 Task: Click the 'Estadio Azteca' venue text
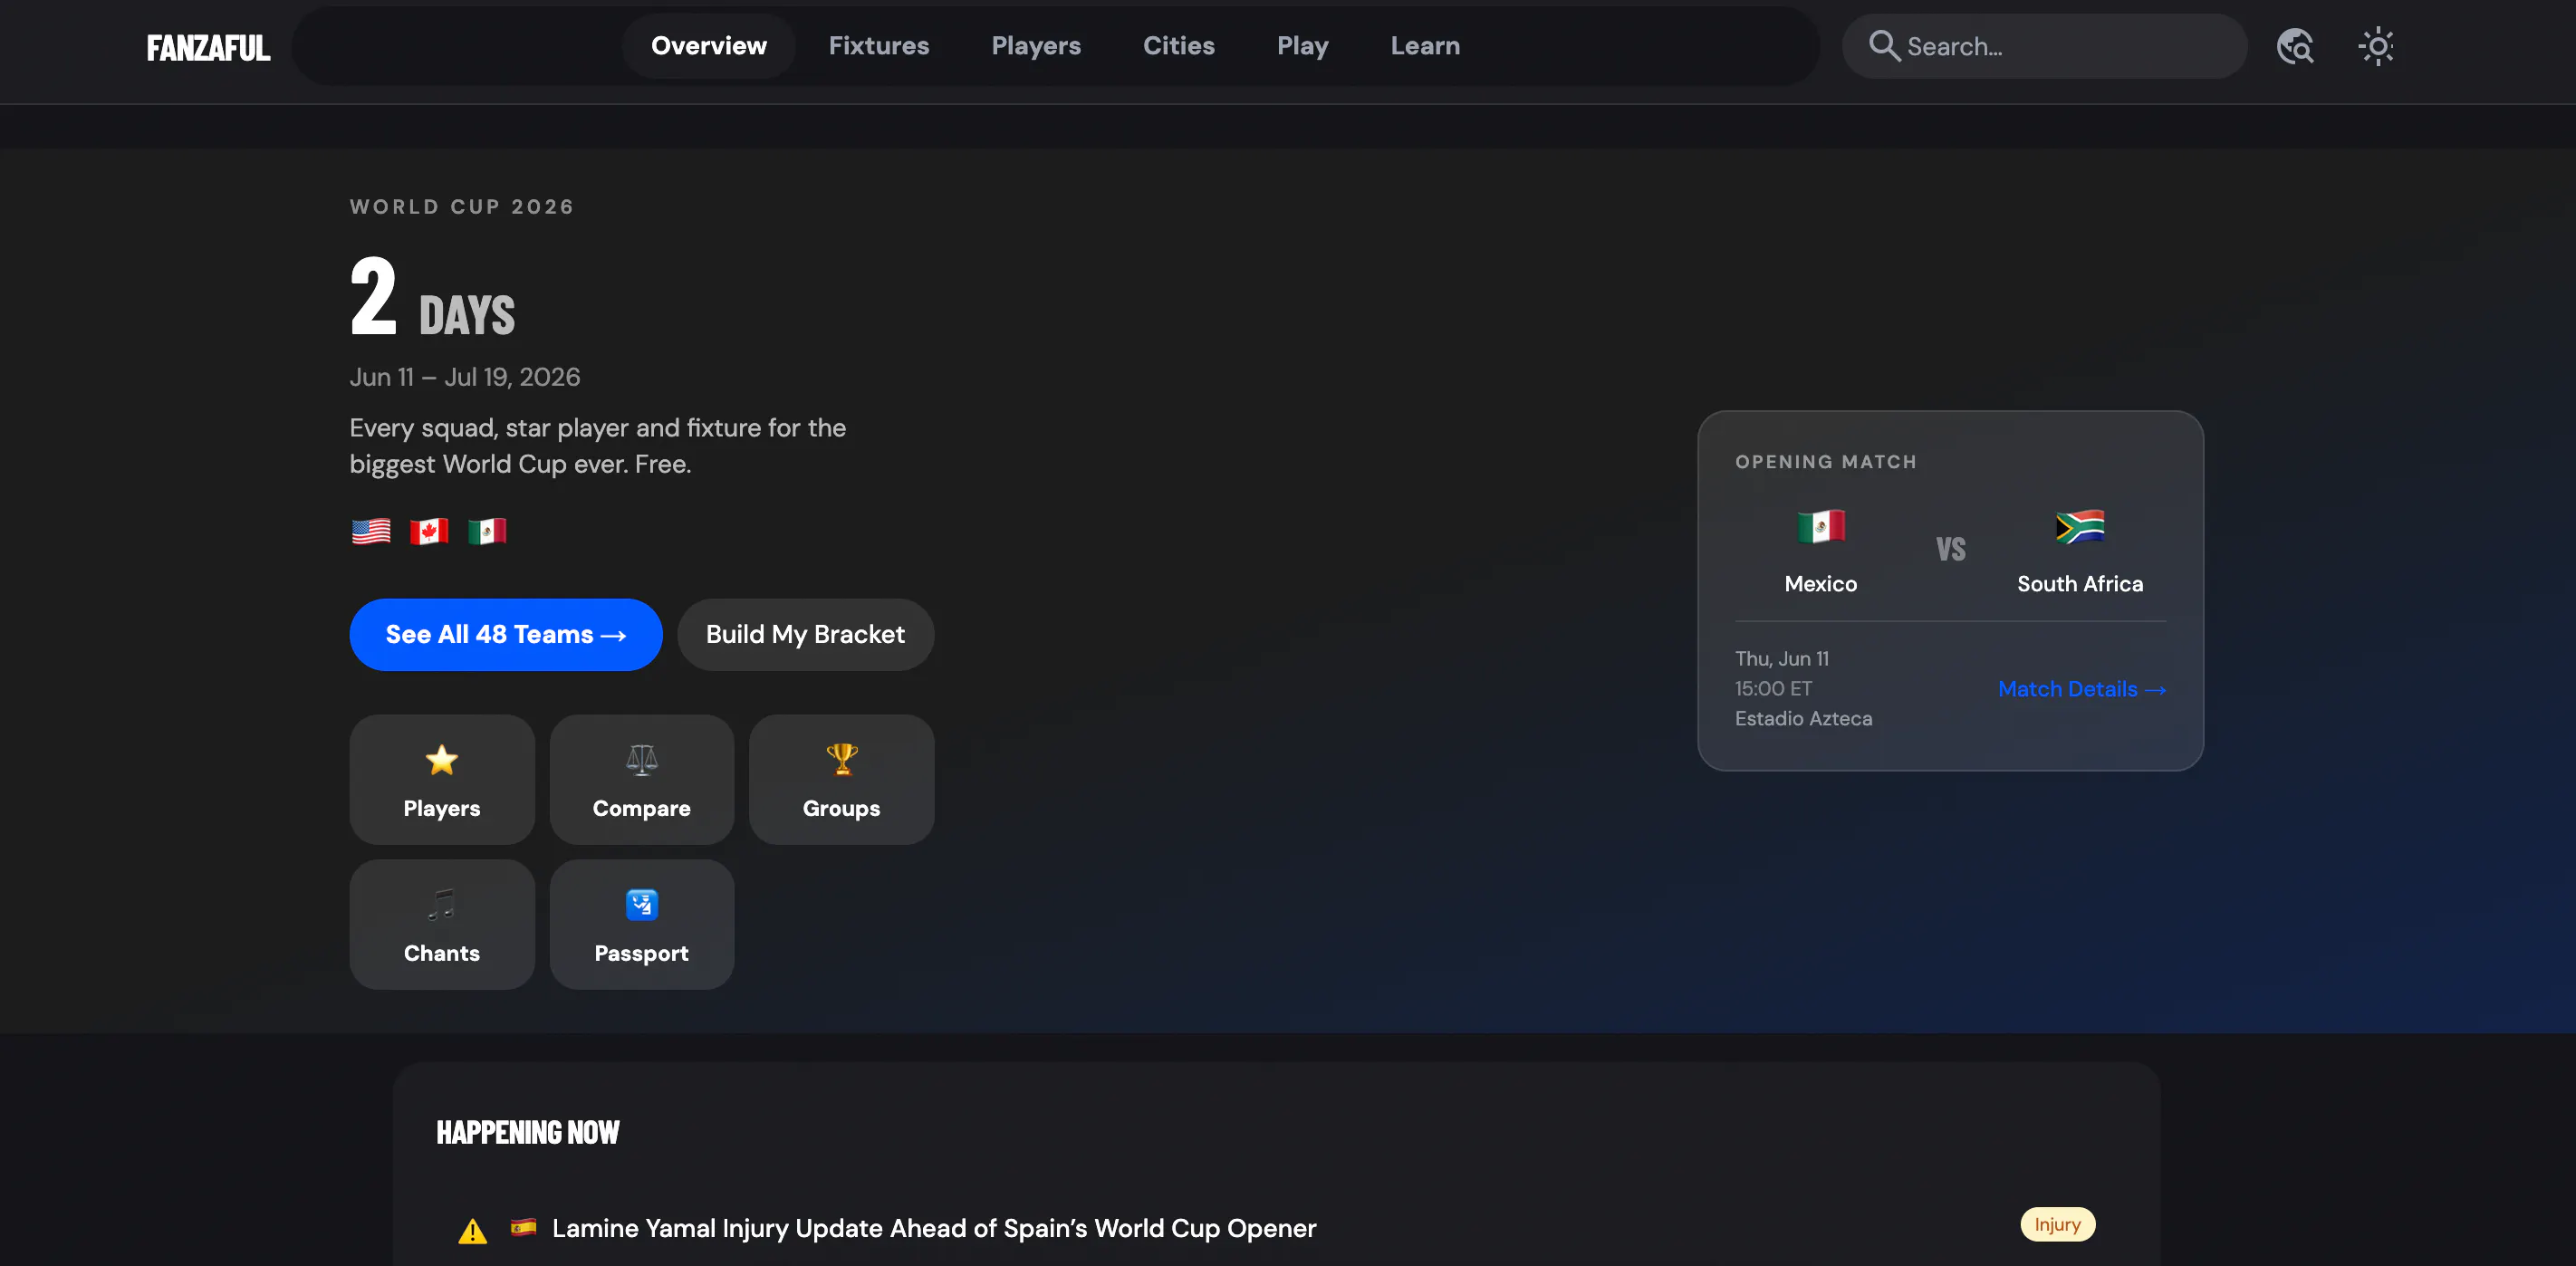click(x=1804, y=718)
